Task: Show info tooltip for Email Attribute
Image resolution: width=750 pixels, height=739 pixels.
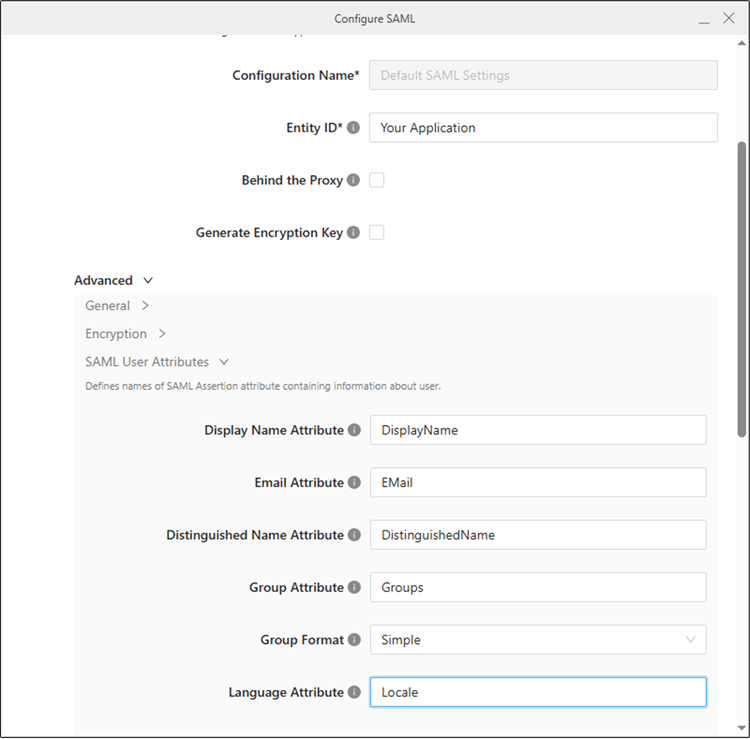Action: 354,483
